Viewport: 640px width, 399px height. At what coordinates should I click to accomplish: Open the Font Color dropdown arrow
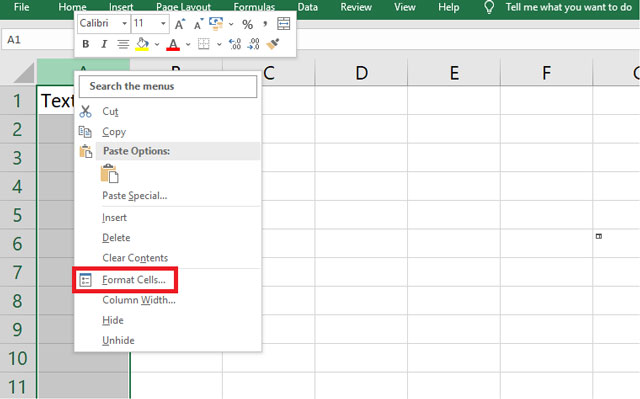point(188,44)
